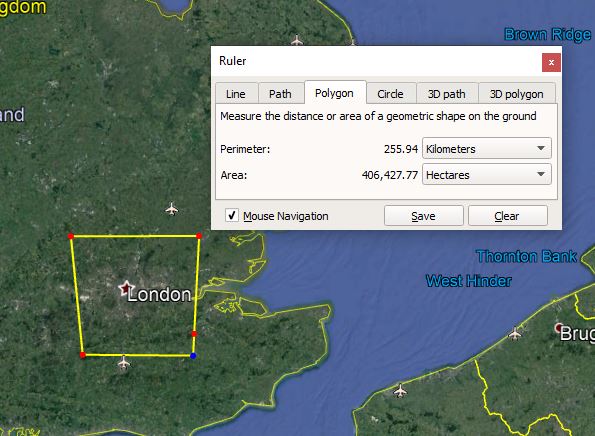This screenshot has height=436, width=595.
Task: Switch to the 3D path tab
Action: pyautogui.click(x=447, y=93)
